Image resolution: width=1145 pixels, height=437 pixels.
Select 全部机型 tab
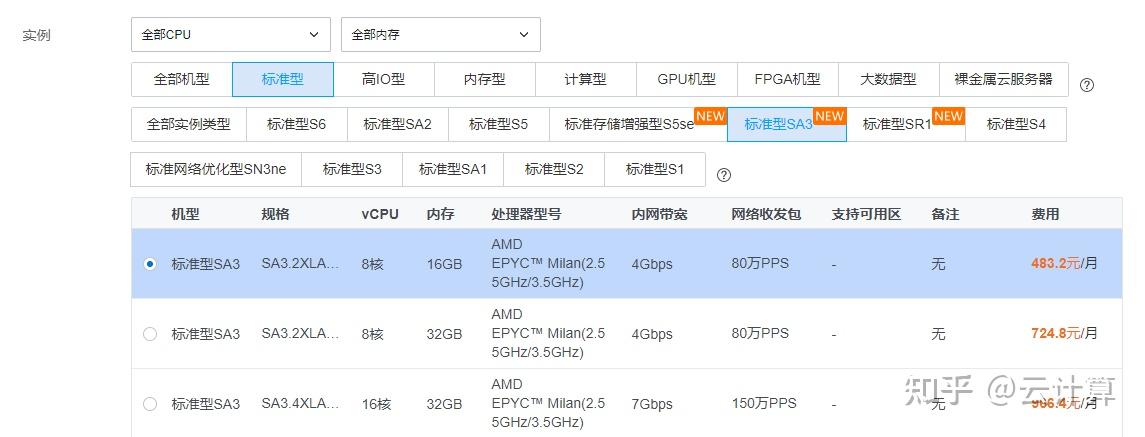tap(181, 79)
